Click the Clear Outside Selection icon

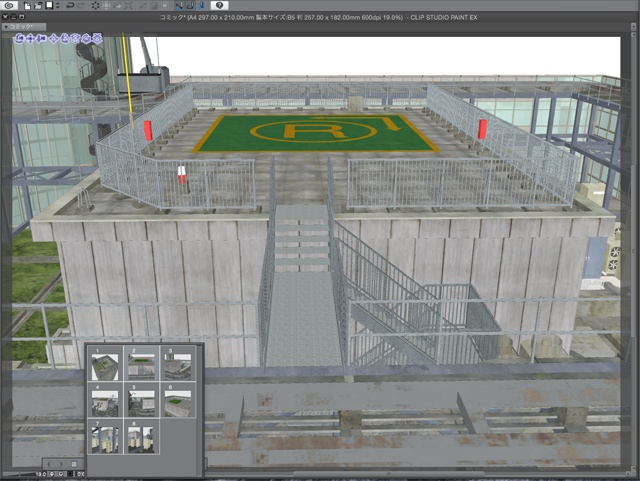click(106, 5)
